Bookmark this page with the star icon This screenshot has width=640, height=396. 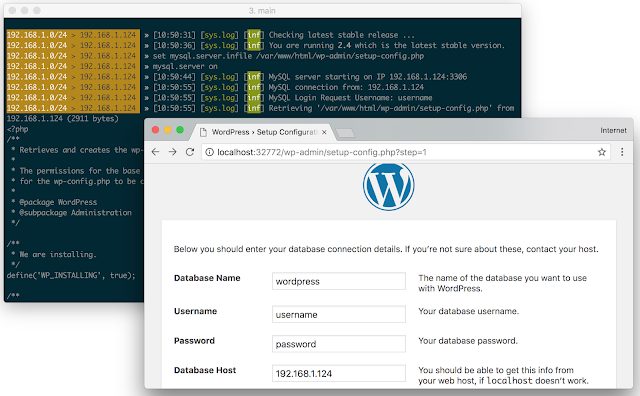pos(602,152)
